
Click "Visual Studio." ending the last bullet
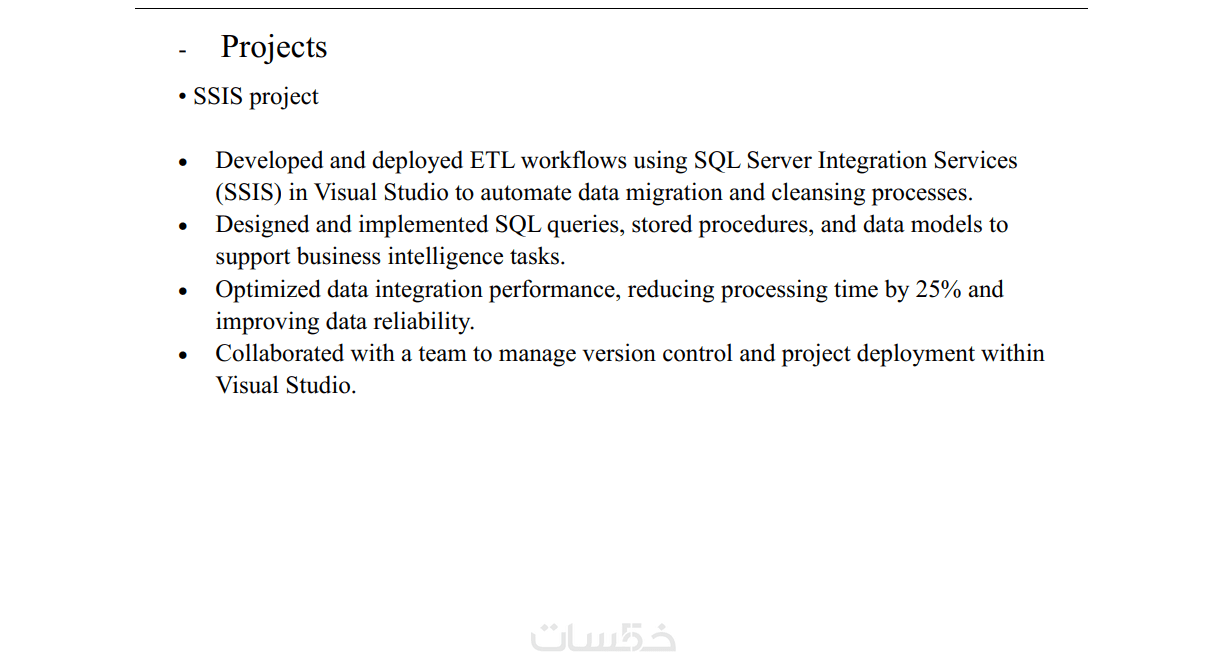pos(286,386)
